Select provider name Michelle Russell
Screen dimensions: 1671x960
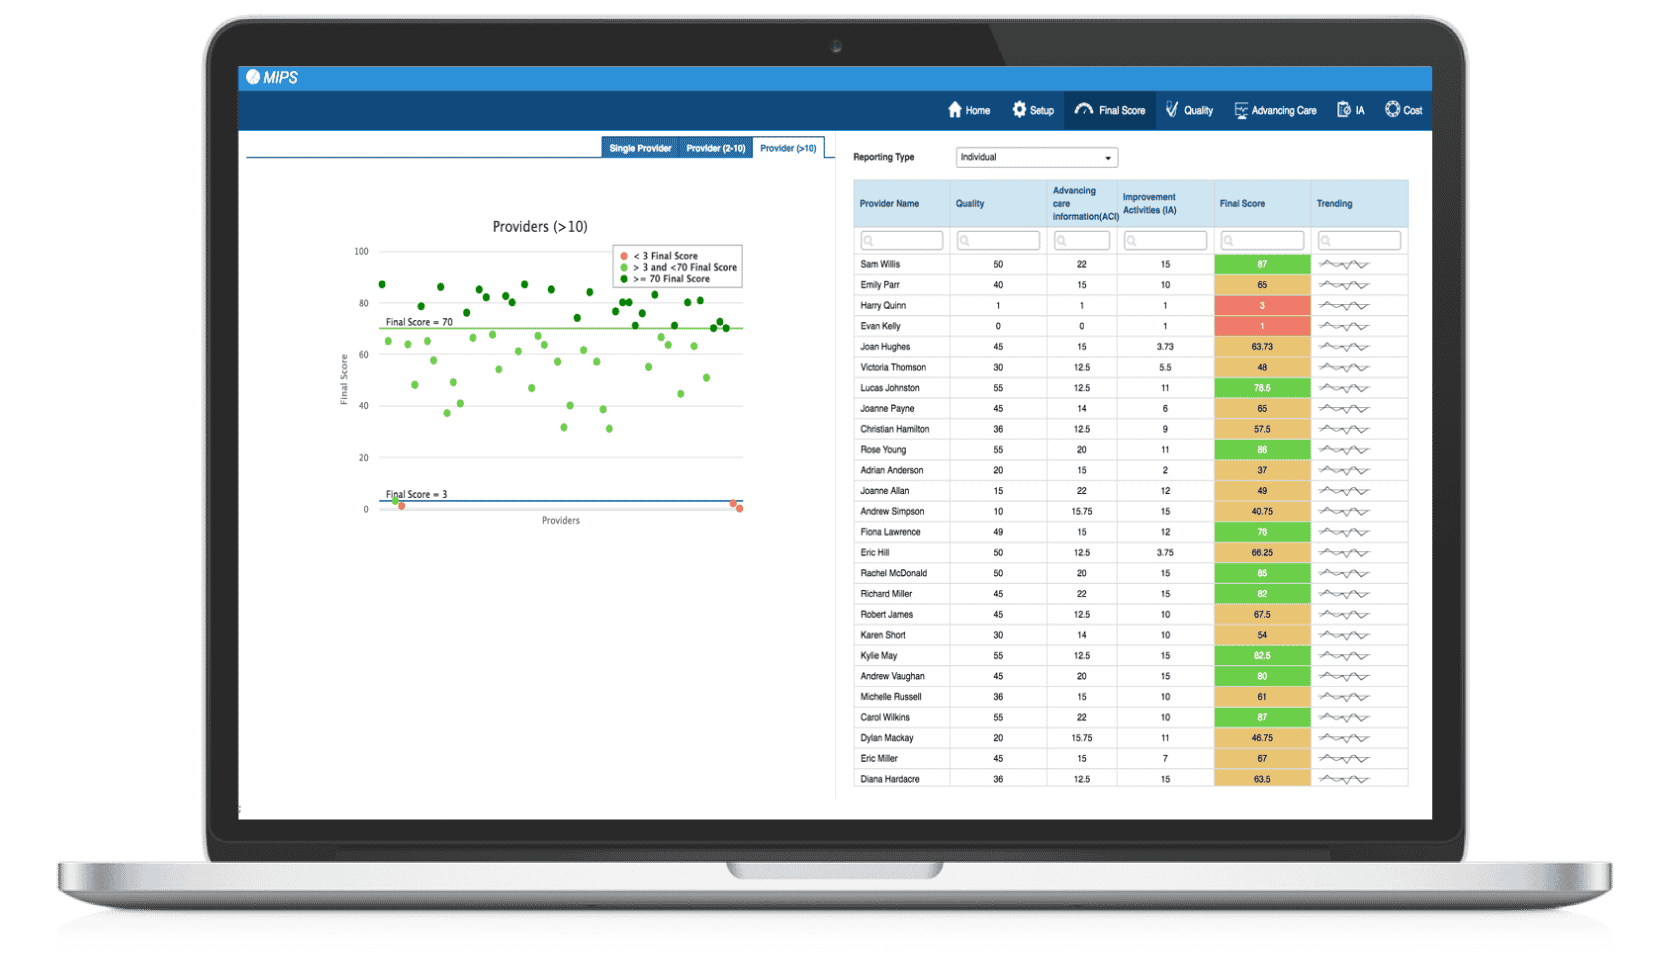pyautogui.click(x=891, y=697)
